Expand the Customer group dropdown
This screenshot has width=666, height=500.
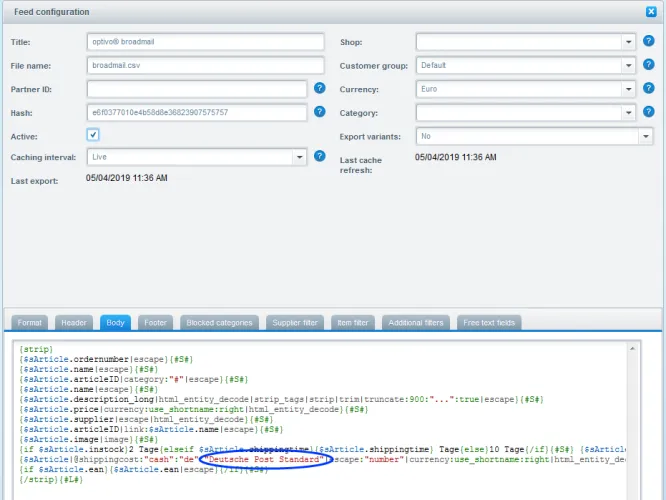tap(628, 65)
